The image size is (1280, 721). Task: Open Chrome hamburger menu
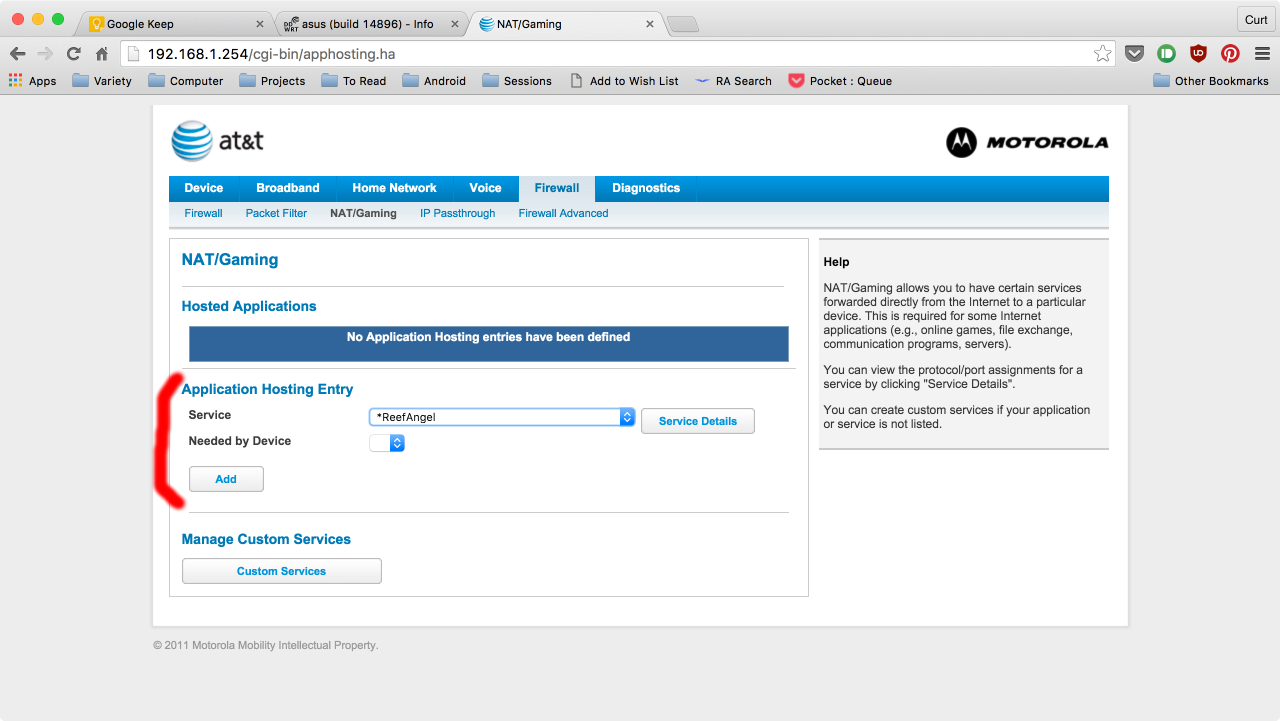pyautogui.click(x=1261, y=54)
